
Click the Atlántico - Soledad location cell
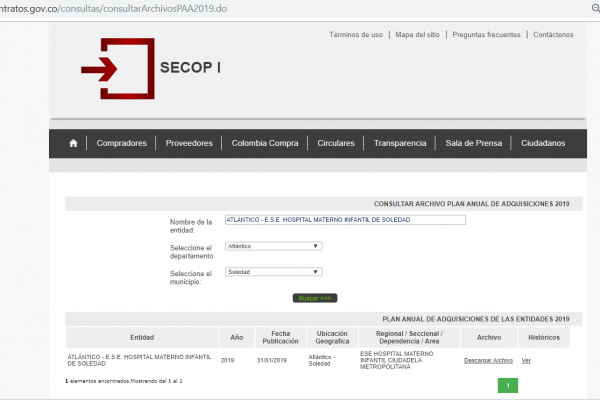[x=322, y=361]
